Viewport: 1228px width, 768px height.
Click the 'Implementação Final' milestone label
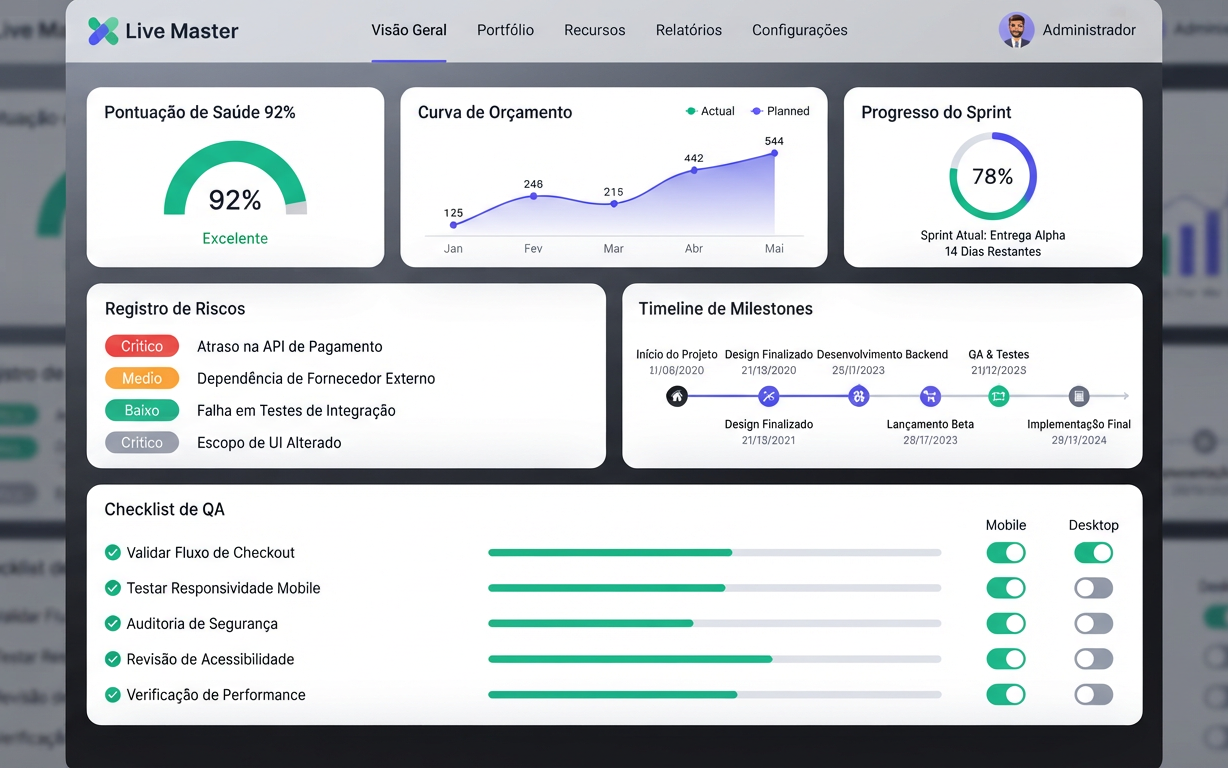1079,424
